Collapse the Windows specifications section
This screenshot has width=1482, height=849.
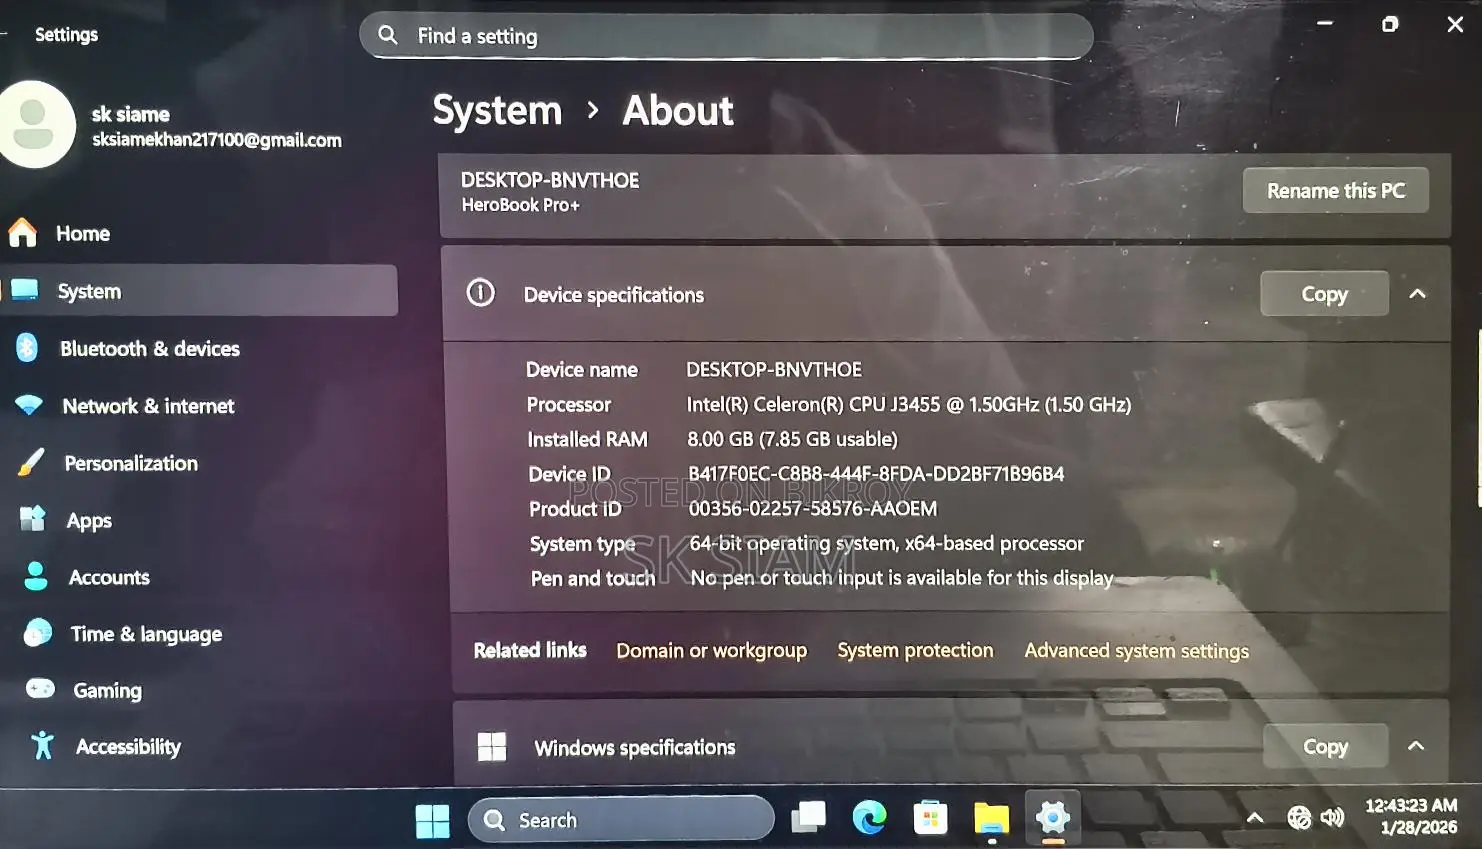1416,746
